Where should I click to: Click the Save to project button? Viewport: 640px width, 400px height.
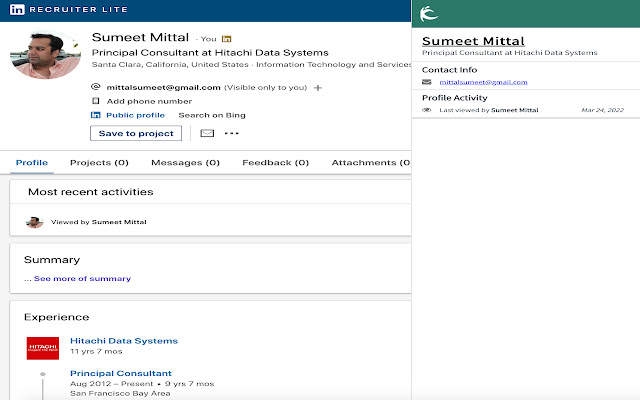pyautogui.click(x=136, y=133)
